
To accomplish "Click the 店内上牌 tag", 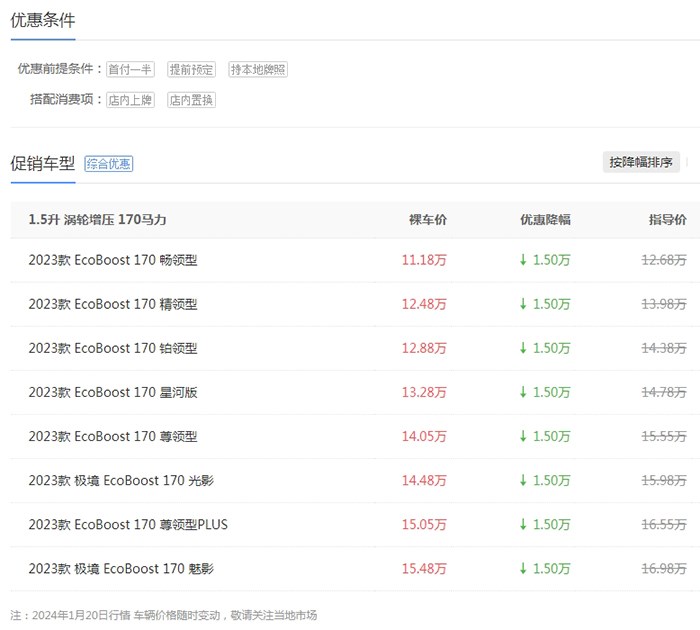I will click(x=130, y=100).
